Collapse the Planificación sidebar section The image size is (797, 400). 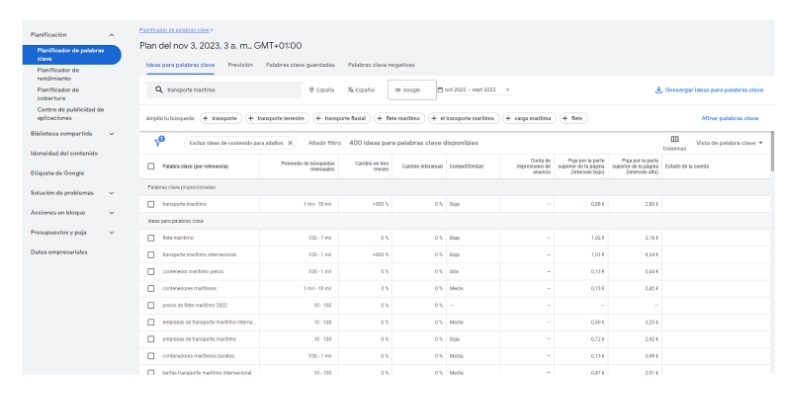point(111,35)
